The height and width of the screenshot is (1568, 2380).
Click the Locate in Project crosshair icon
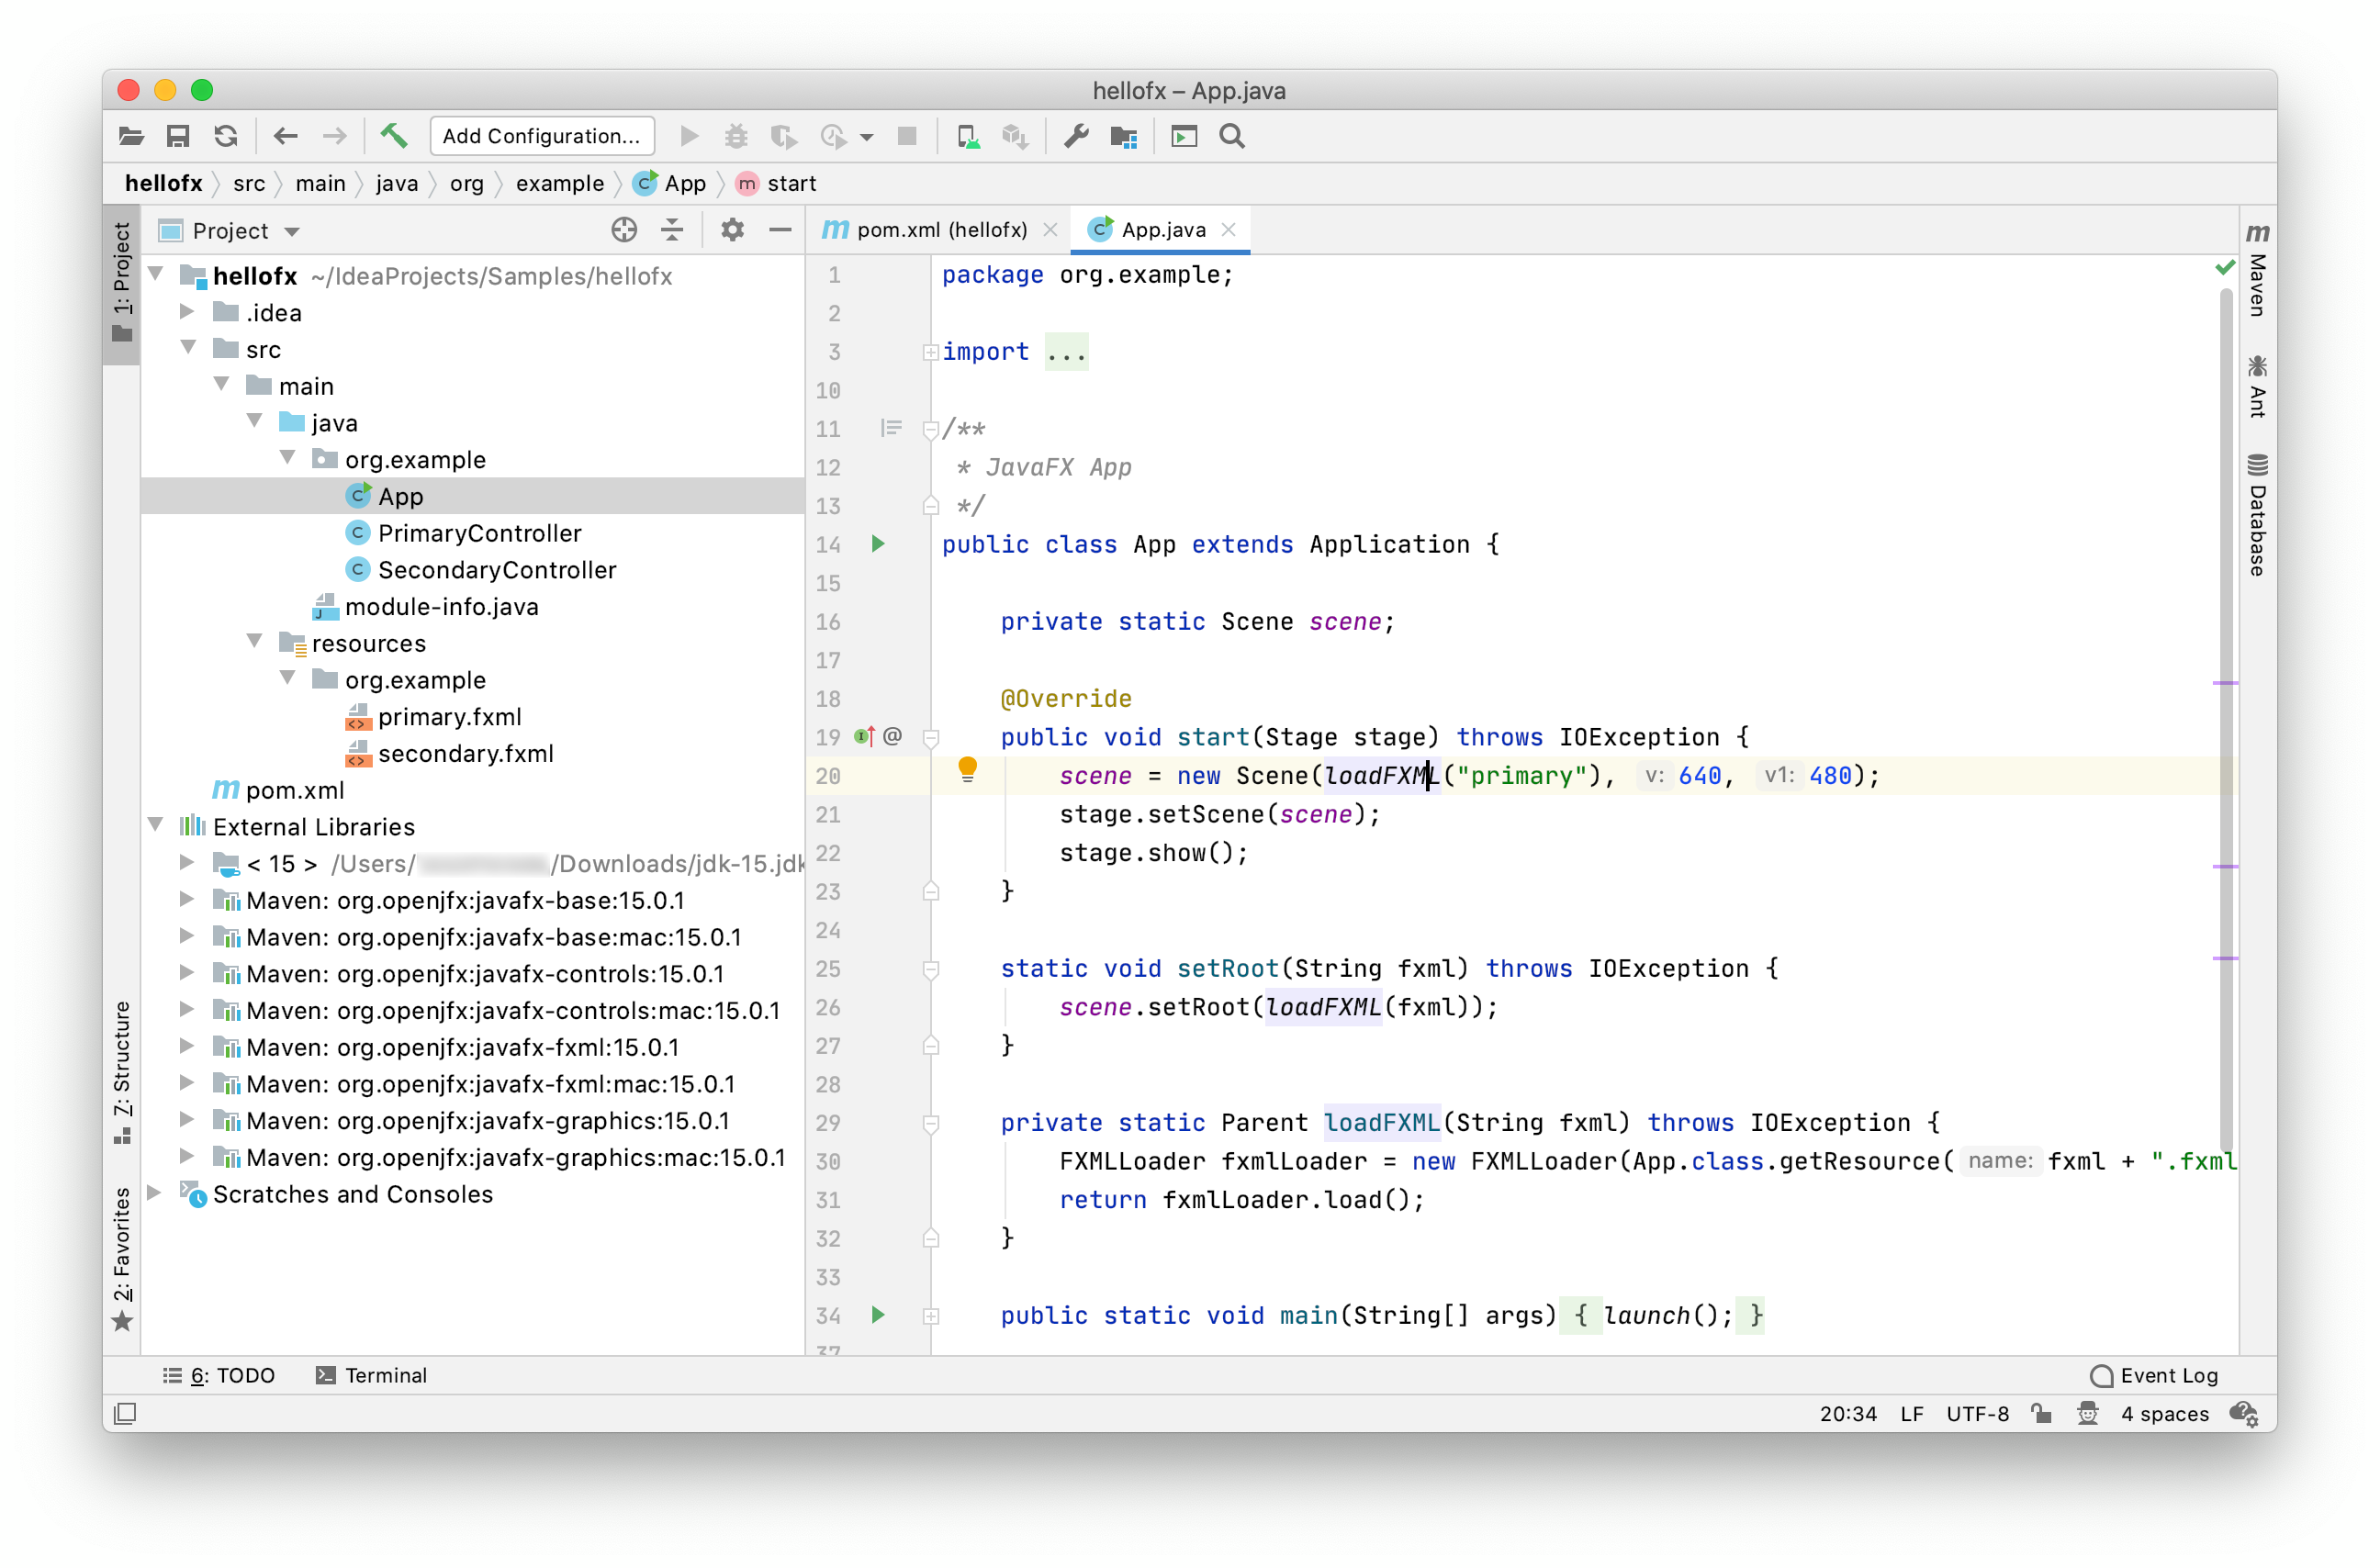(624, 231)
